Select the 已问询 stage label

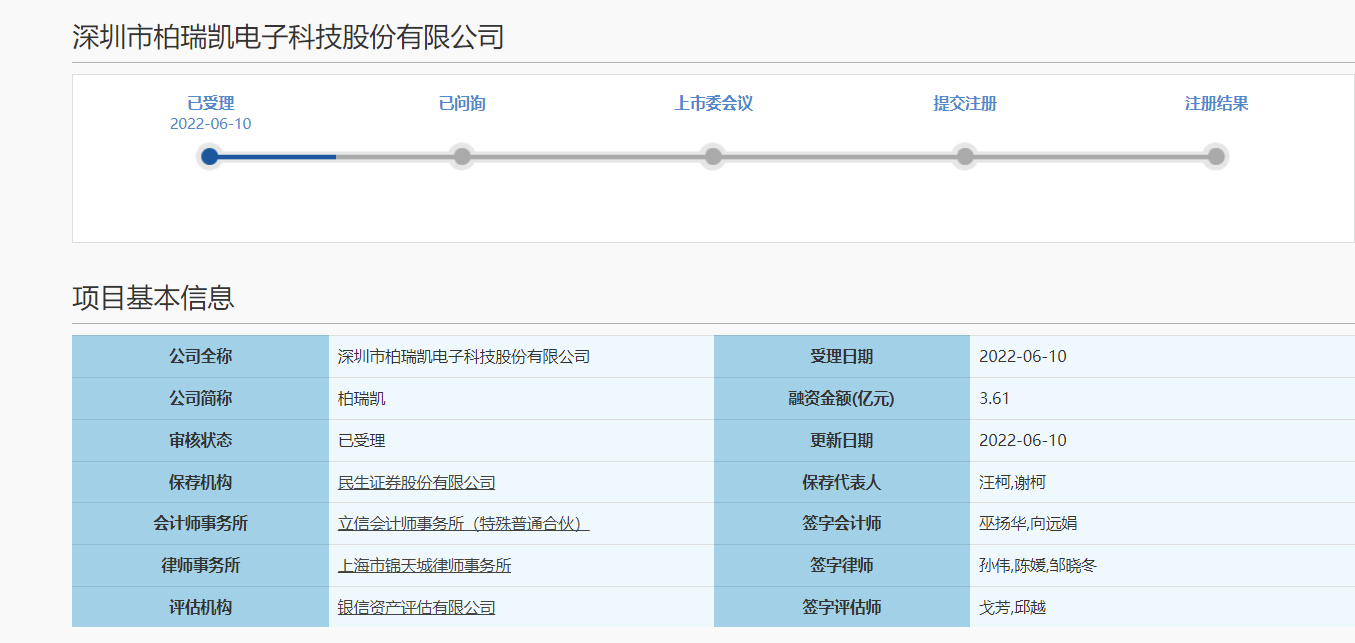tap(461, 104)
